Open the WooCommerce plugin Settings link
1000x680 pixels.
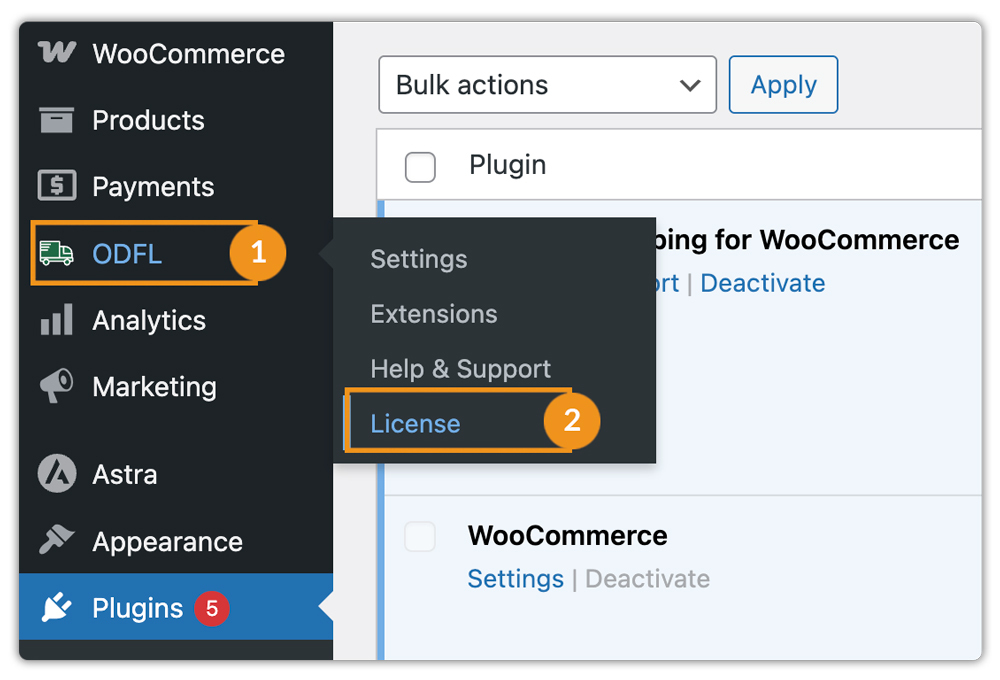(515, 579)
